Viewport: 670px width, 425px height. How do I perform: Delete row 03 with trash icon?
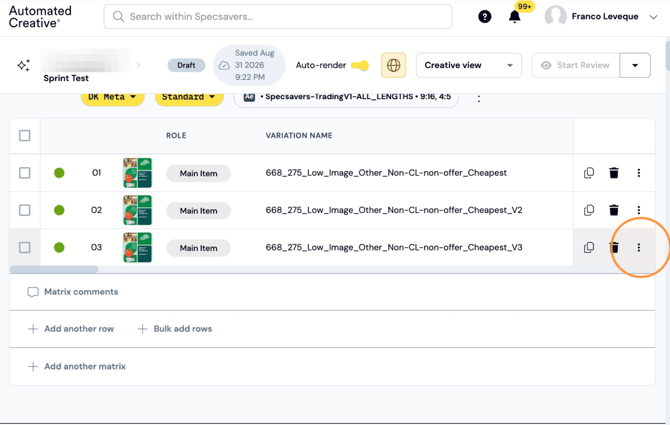[x=614, y=247]
